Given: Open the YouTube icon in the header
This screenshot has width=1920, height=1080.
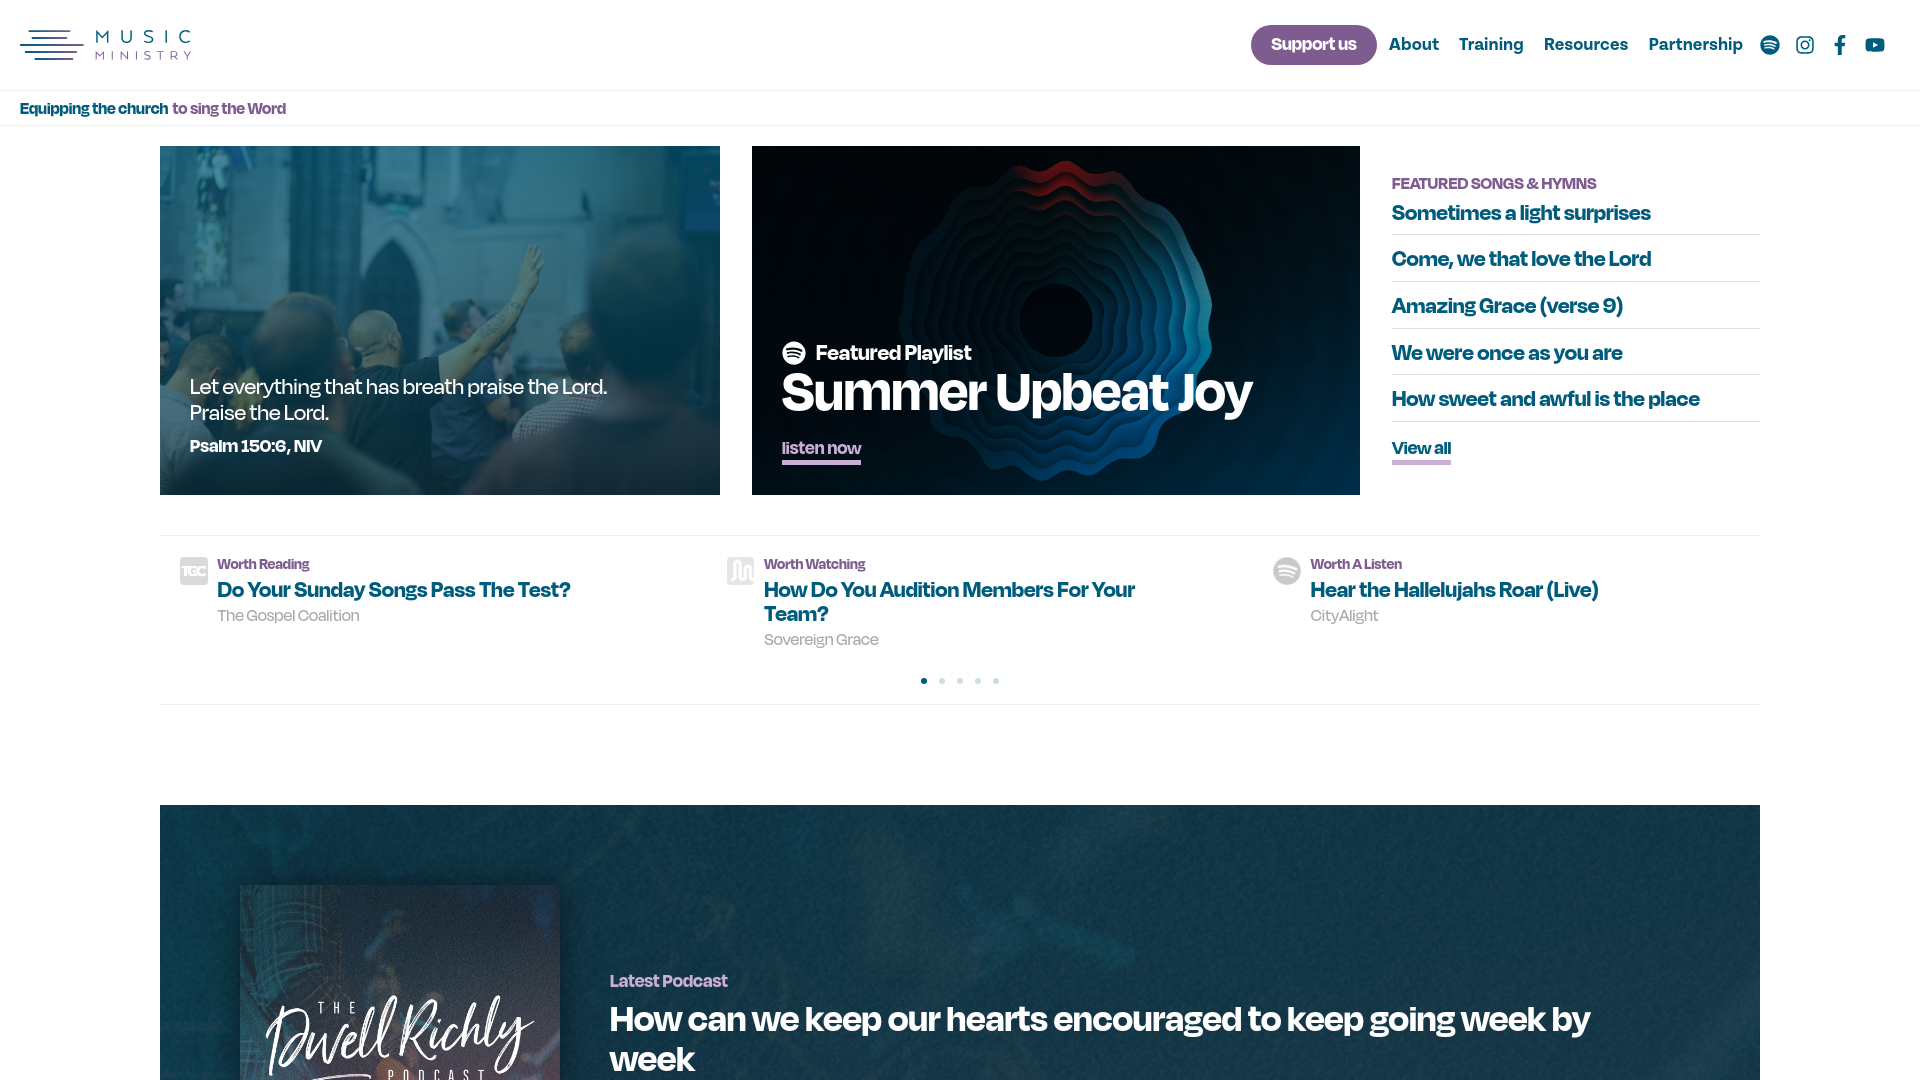Looking at the screenshot, I should click(x=1875, y=45).
